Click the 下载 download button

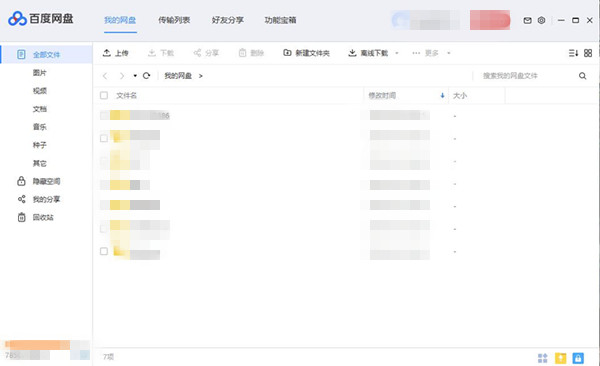tap(161, 53)
